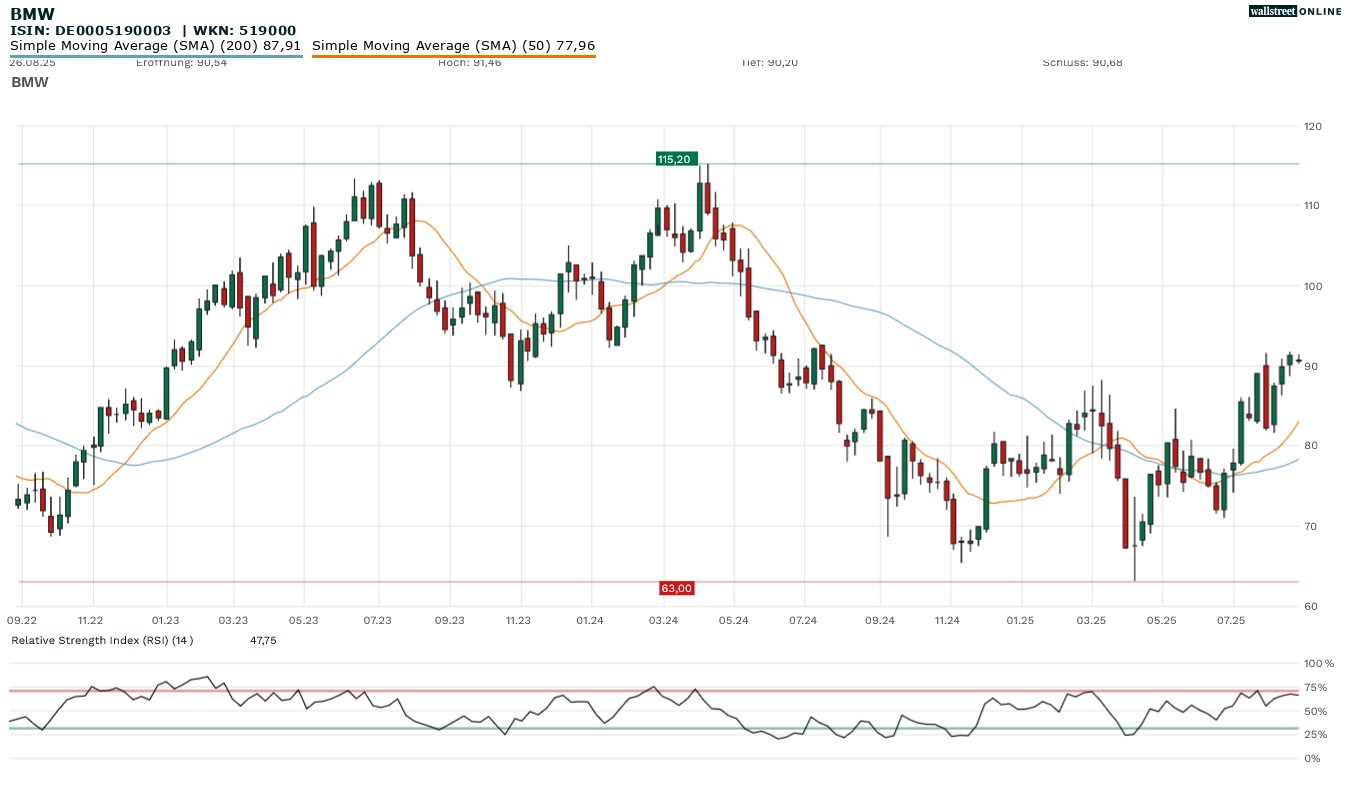Click the 100 % RSI axis label
The image size is (1349, 786).
1319,663
